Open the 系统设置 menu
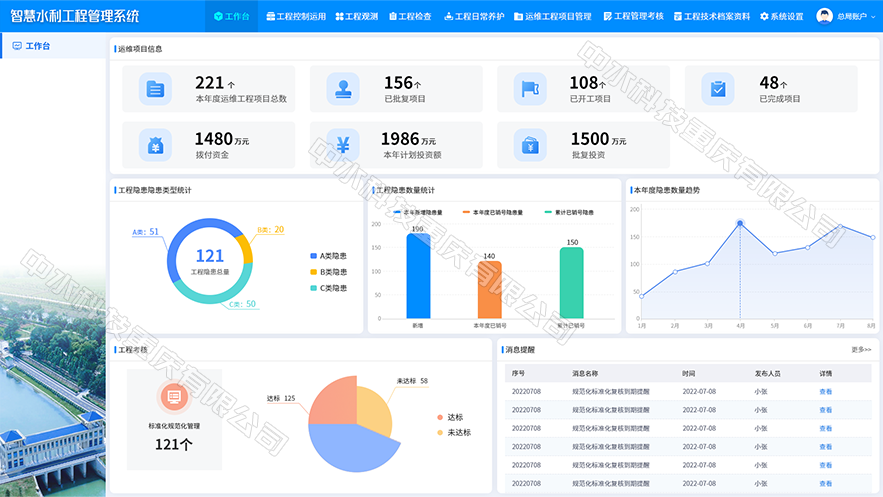 coord(782,16)
